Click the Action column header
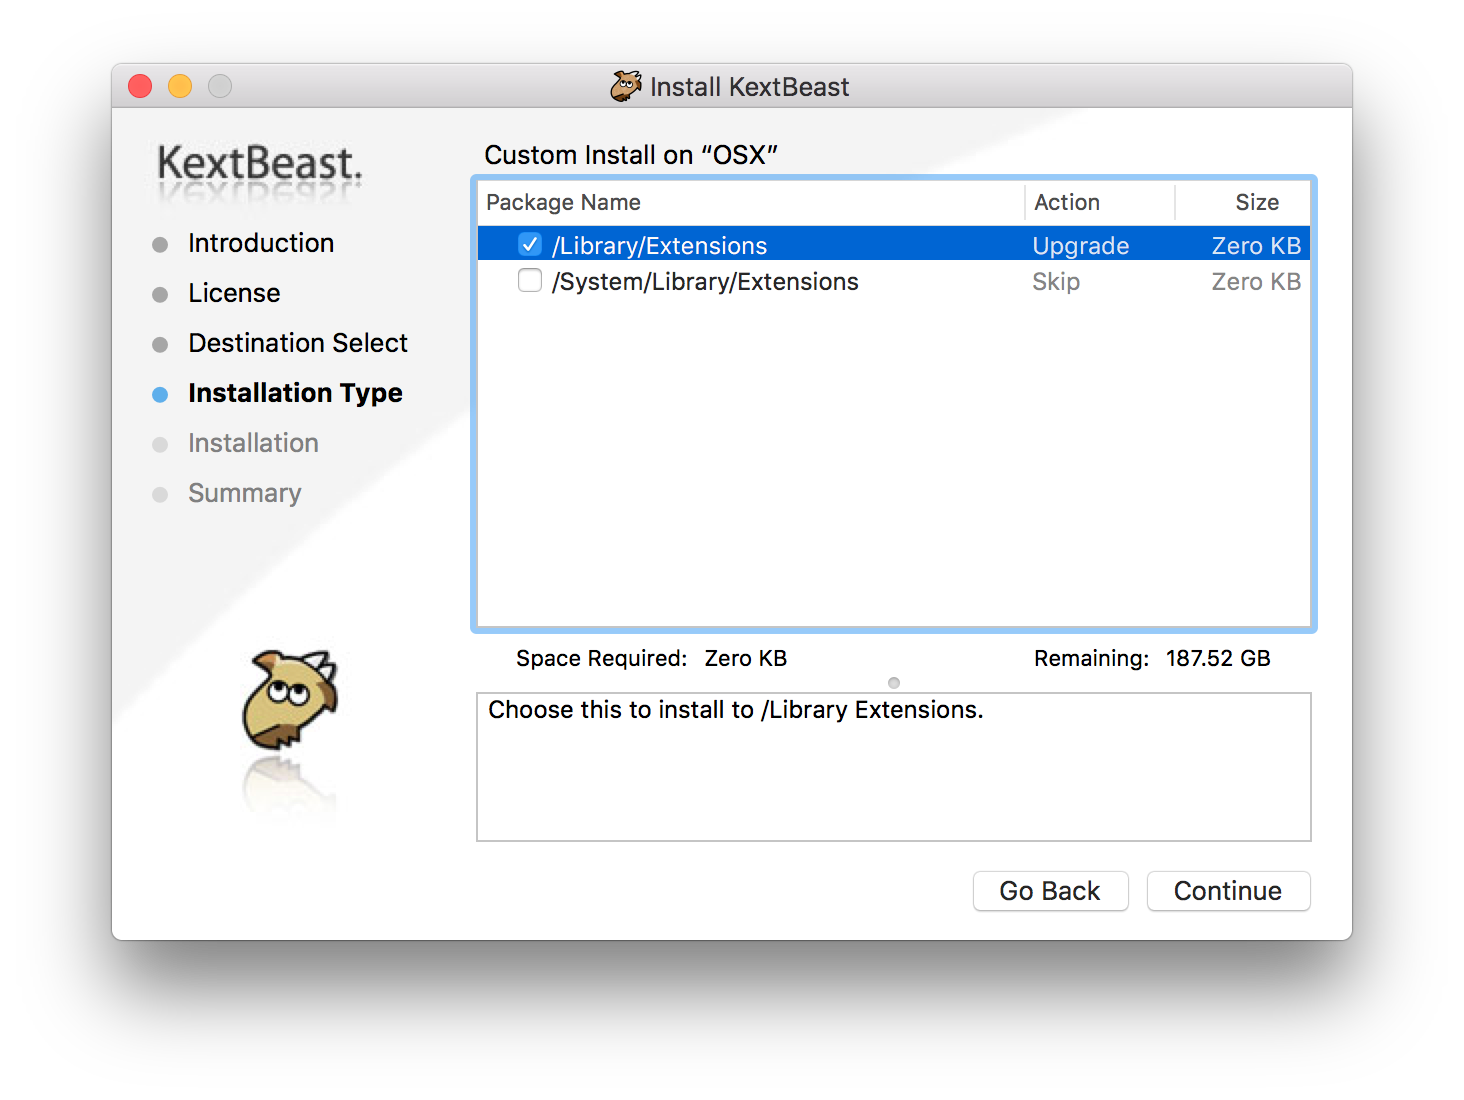Image resolution: width=1464 pixels, height=1100 pixels. coord(1066,202)
